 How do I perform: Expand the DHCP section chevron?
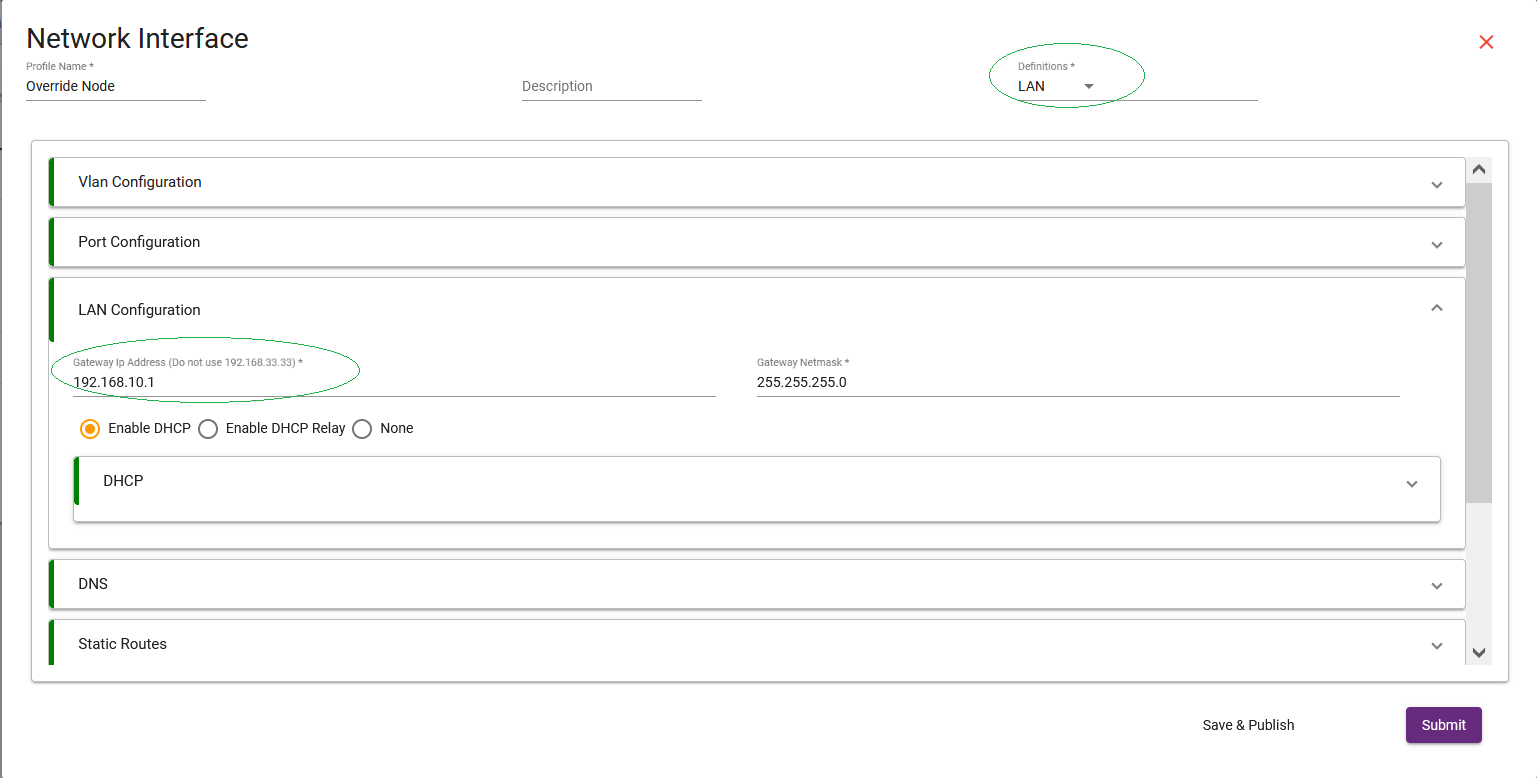click(1412, 484)
